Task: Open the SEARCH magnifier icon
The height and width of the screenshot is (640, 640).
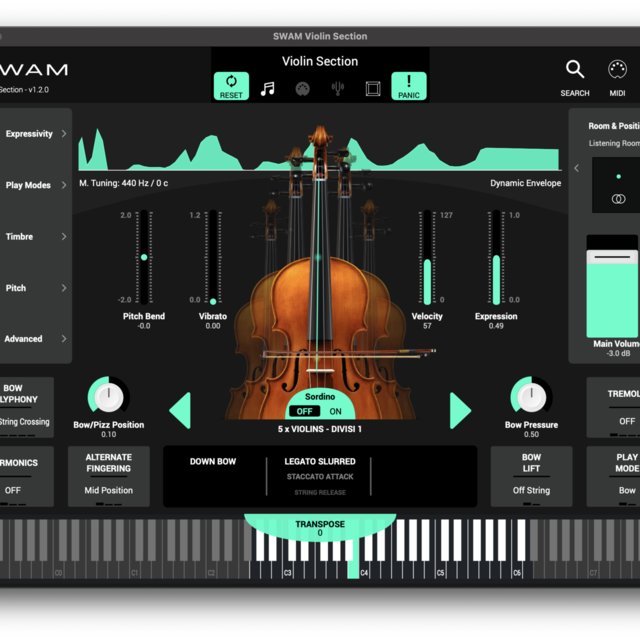Action: 575,69
